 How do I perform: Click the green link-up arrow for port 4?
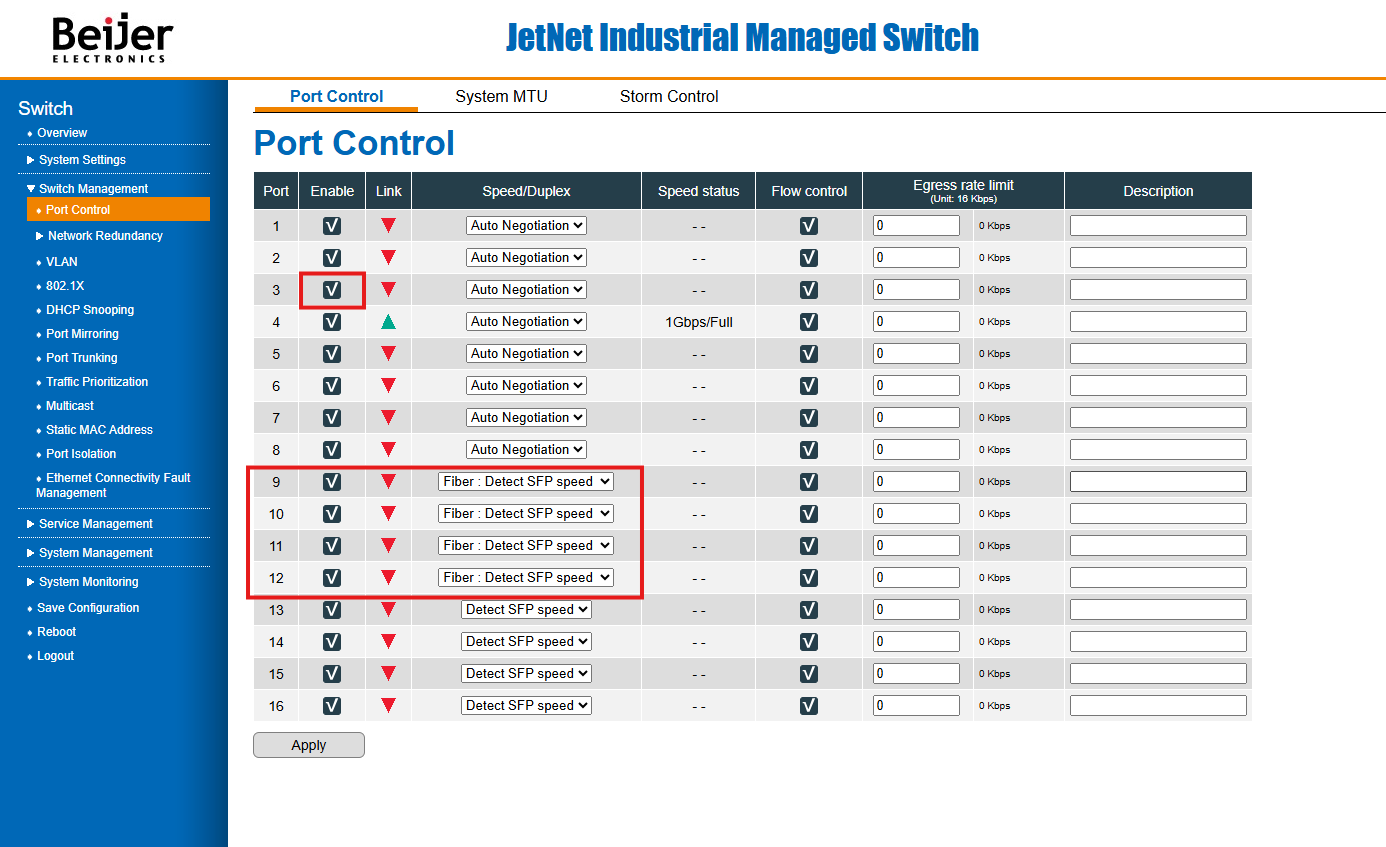[388, 322]
